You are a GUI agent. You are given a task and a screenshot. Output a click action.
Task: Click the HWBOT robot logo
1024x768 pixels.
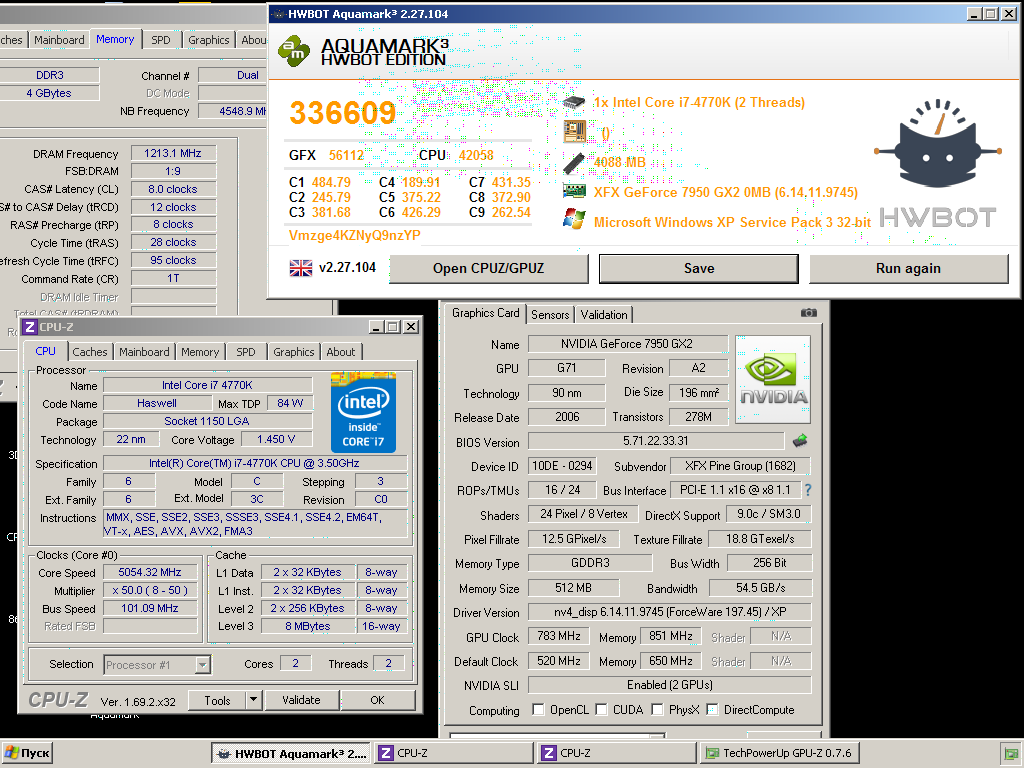tap(938, 145)
